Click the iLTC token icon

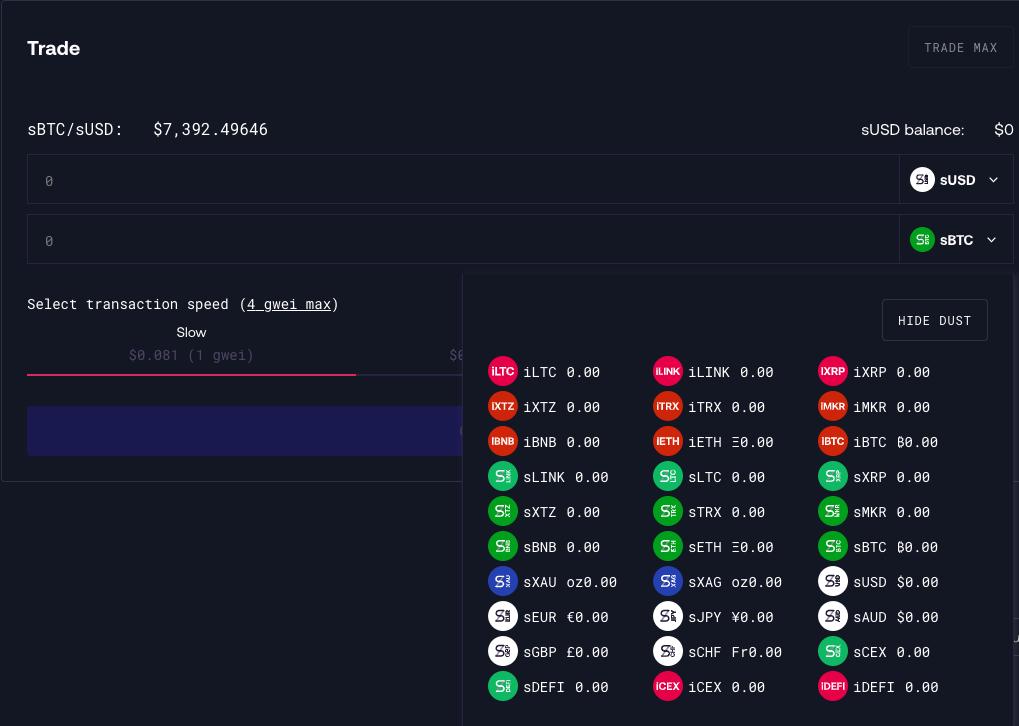click(x=502, y=372)
